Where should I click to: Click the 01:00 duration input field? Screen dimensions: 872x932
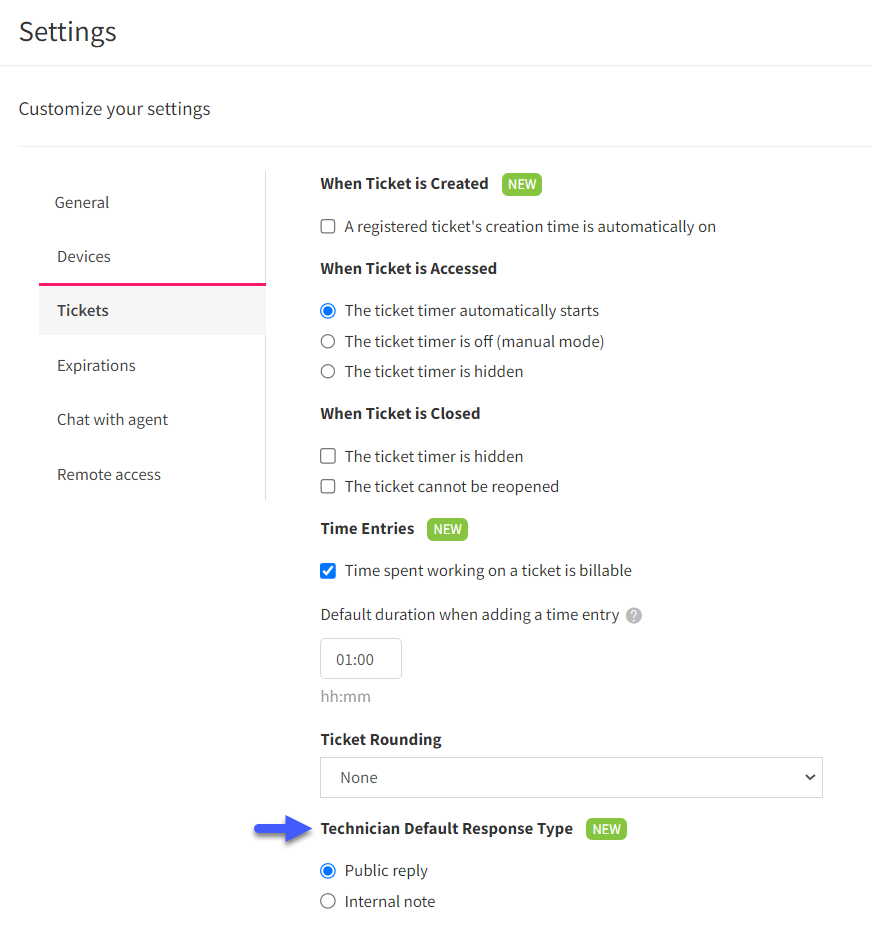point(360,658)
